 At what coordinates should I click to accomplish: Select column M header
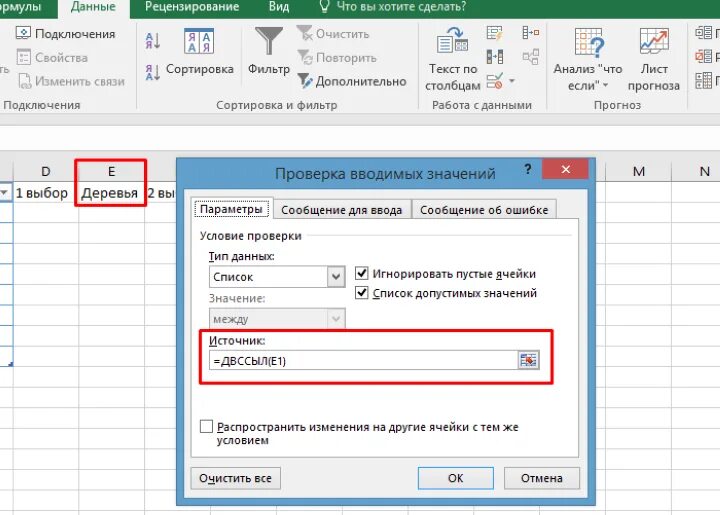click(x=639, y=171)
